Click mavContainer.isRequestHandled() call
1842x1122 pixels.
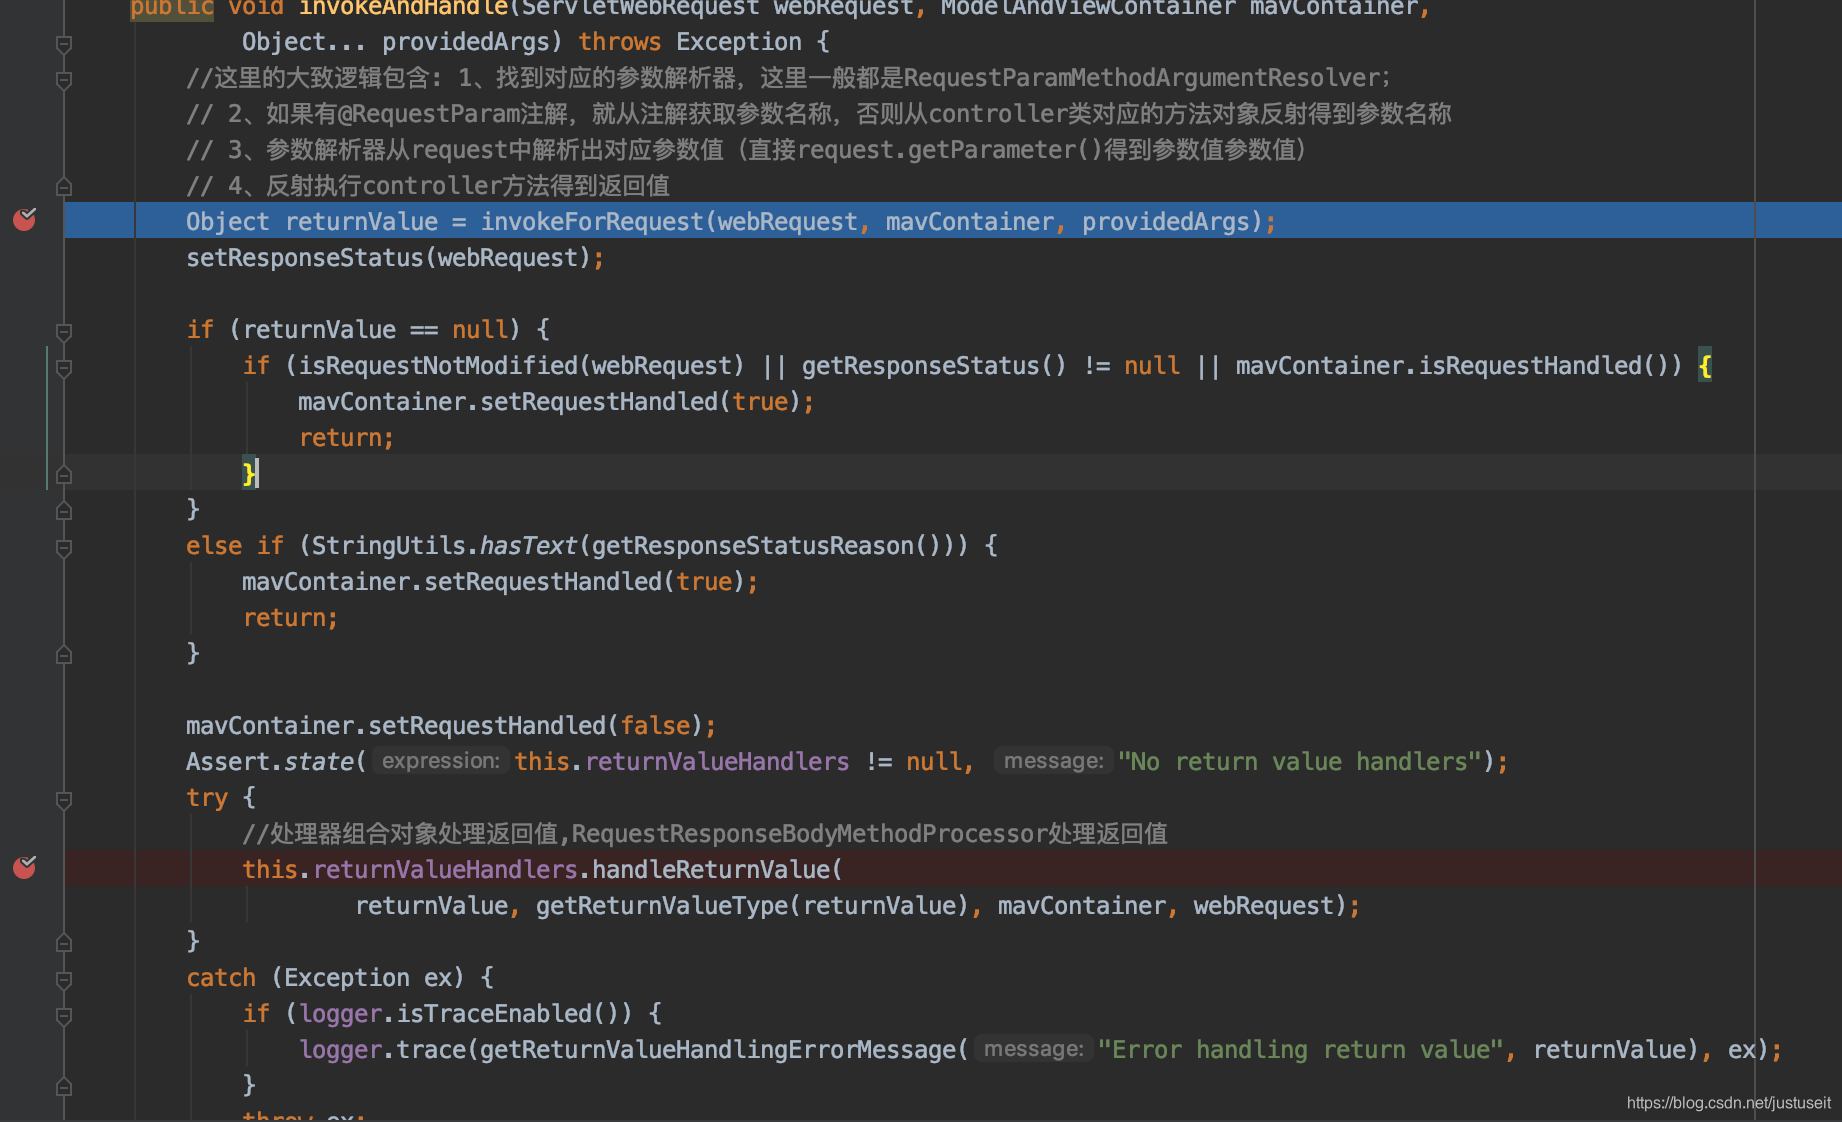1451,366
